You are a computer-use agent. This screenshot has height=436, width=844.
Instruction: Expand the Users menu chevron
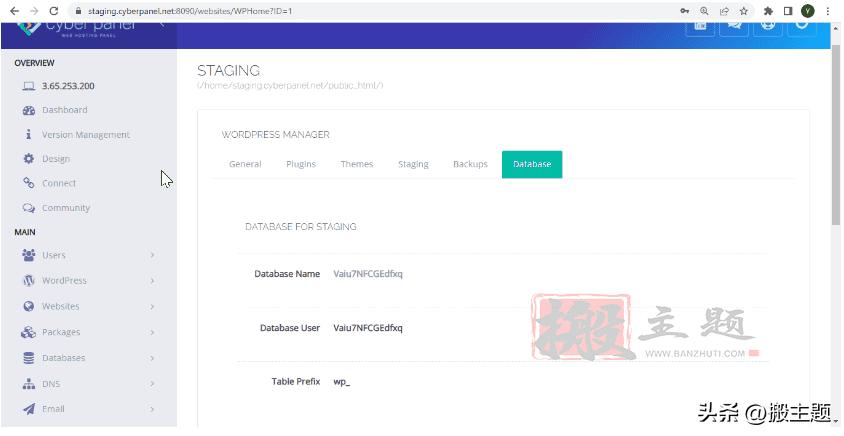(x=152, y=255)
